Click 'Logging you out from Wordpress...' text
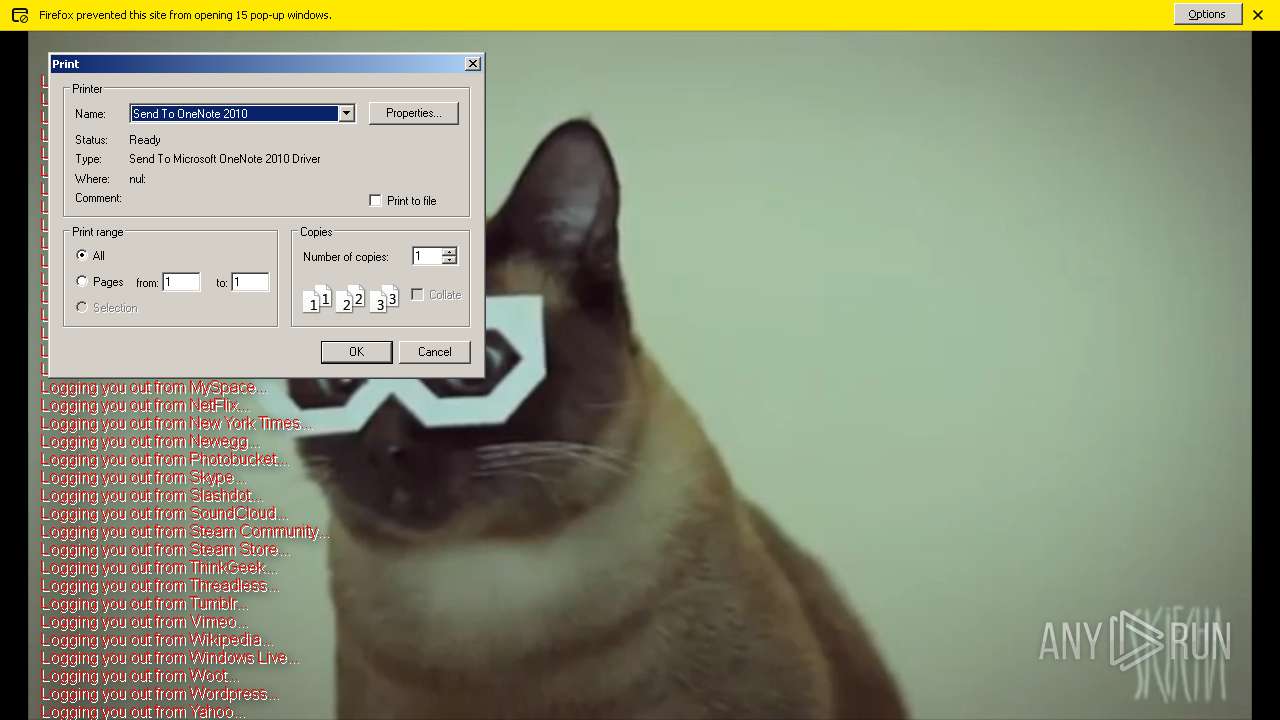Viewport: 1280px width, 720px height. tap(160, 693)
